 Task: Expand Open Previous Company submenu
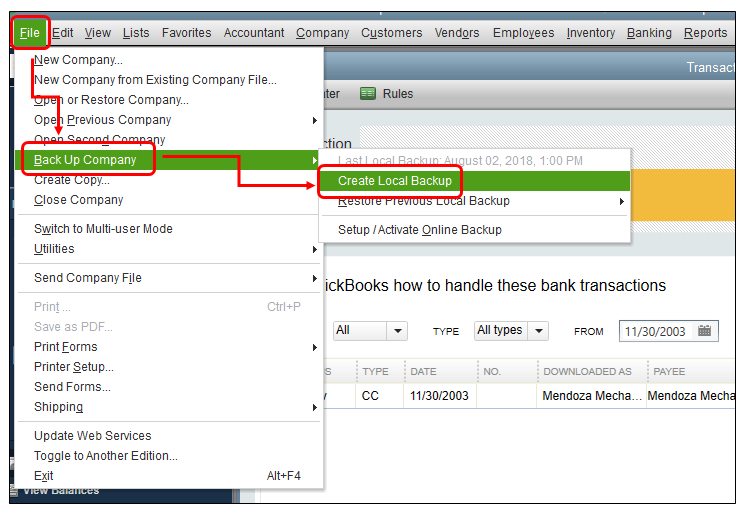point(169,120)
